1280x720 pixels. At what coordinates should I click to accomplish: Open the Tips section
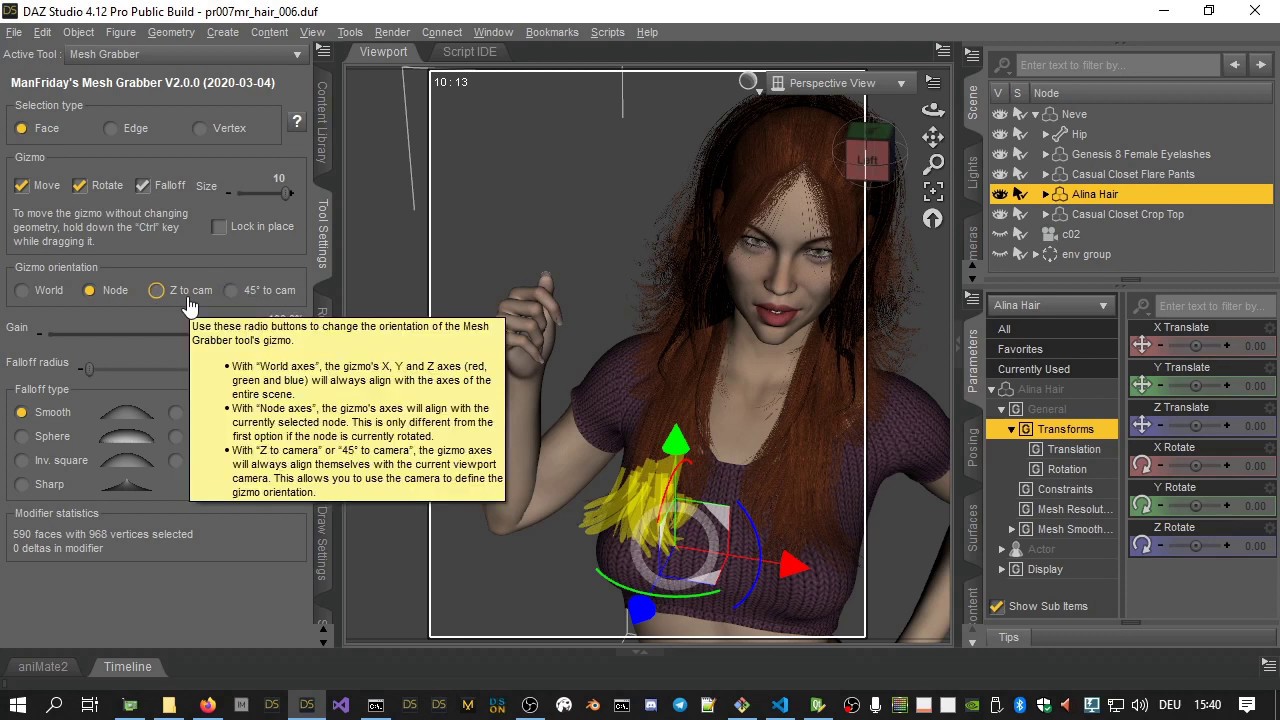pyautogui.click(x=1008, y=638)
